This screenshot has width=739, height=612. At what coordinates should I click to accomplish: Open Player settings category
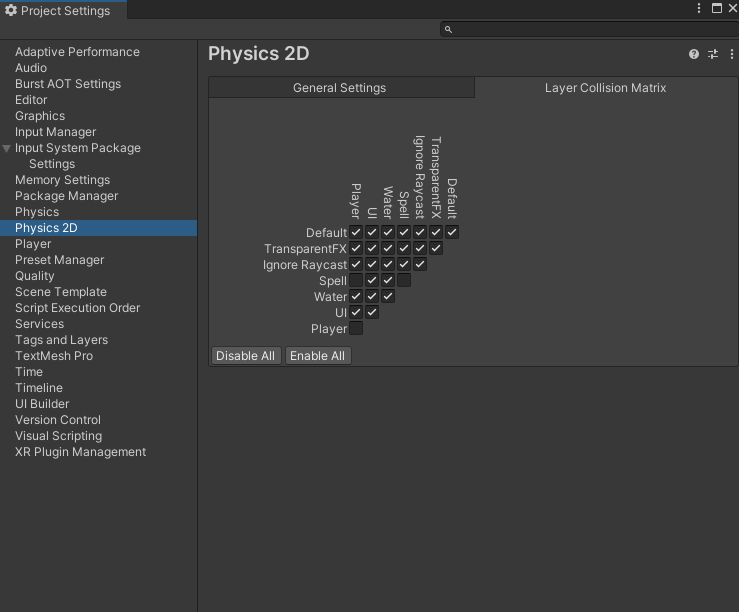tap(99, 244)
